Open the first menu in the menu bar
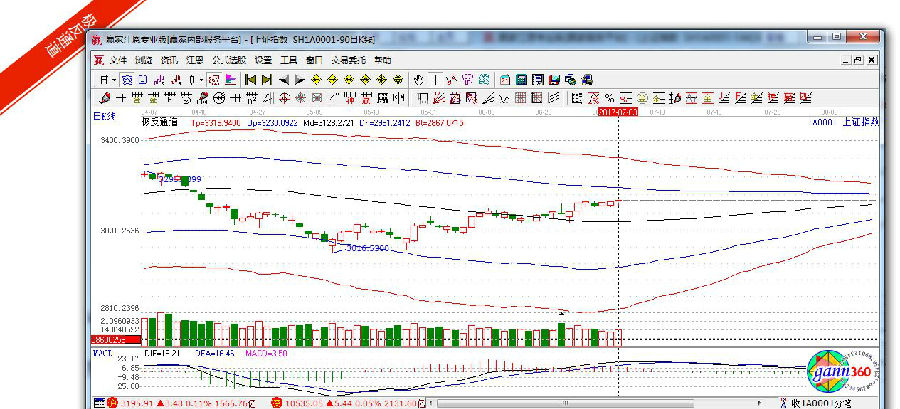This screenshot has height=409, width=900. coord(112,60)
